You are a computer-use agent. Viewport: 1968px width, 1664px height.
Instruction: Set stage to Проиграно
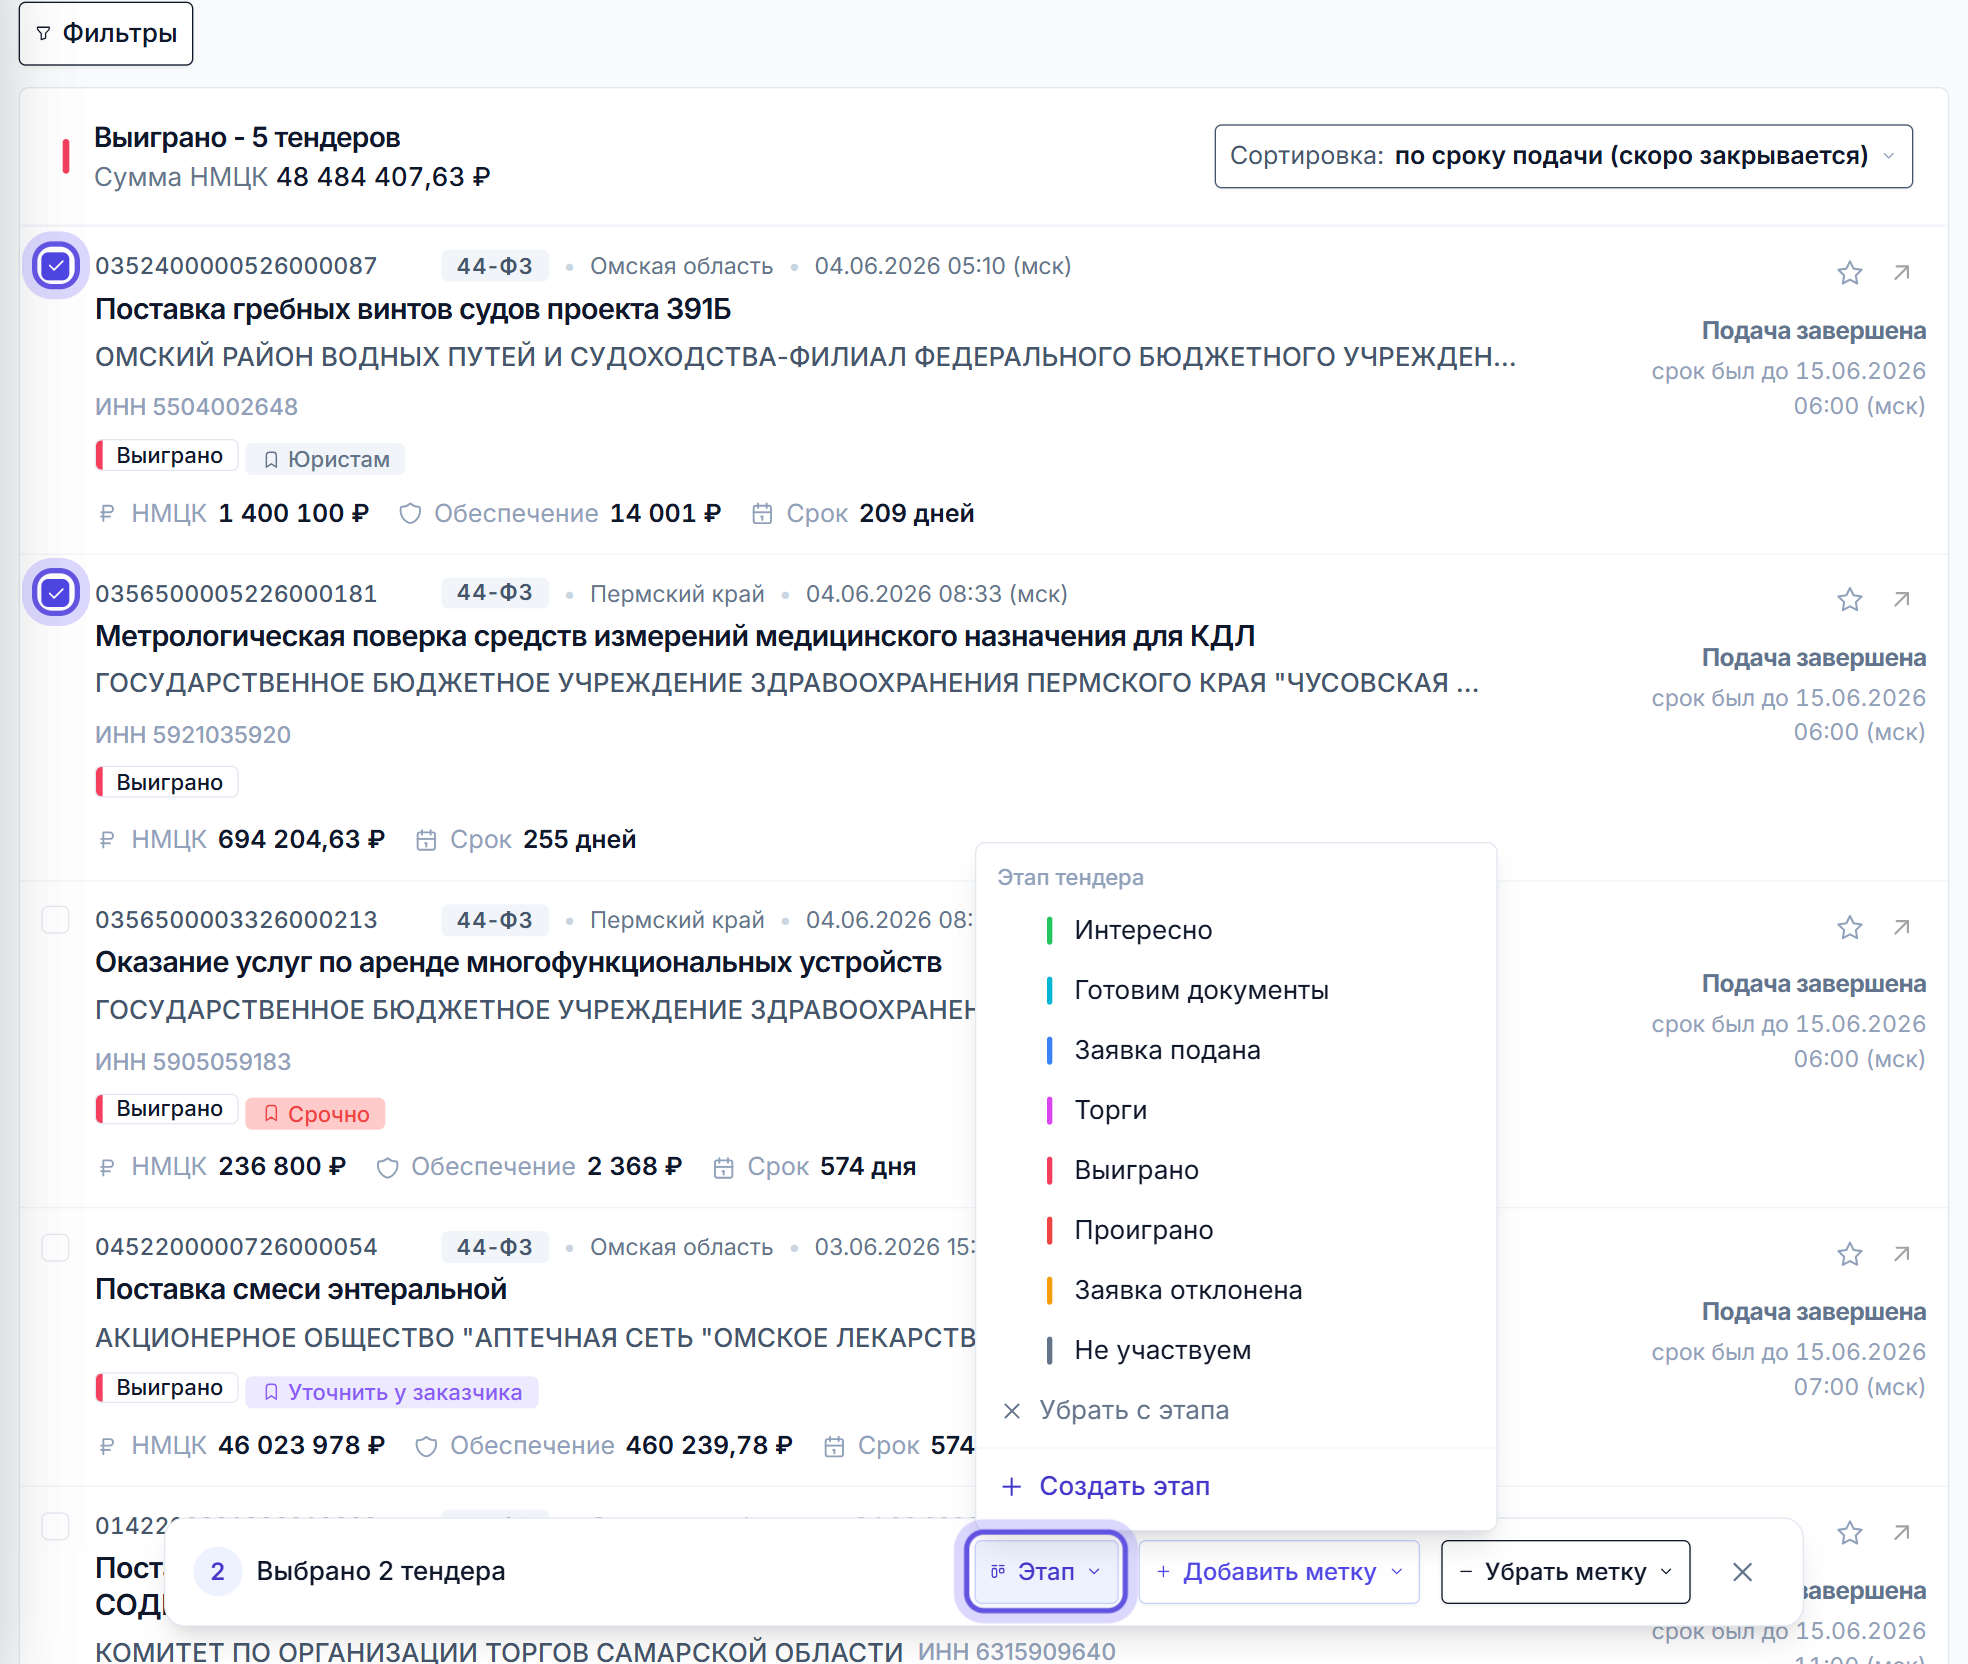click(1236, 1230)
